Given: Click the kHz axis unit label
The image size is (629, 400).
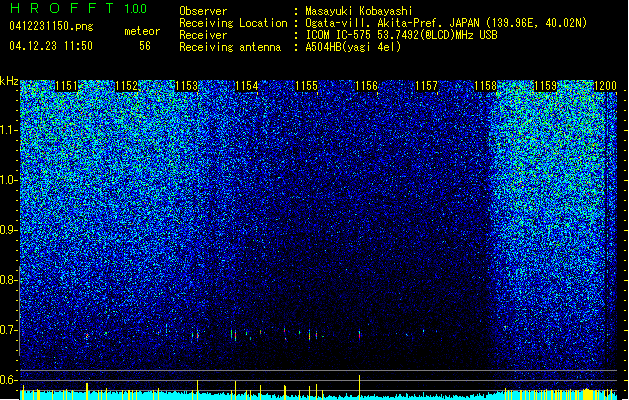Looking at the screenshot, I should coord(9,81).
